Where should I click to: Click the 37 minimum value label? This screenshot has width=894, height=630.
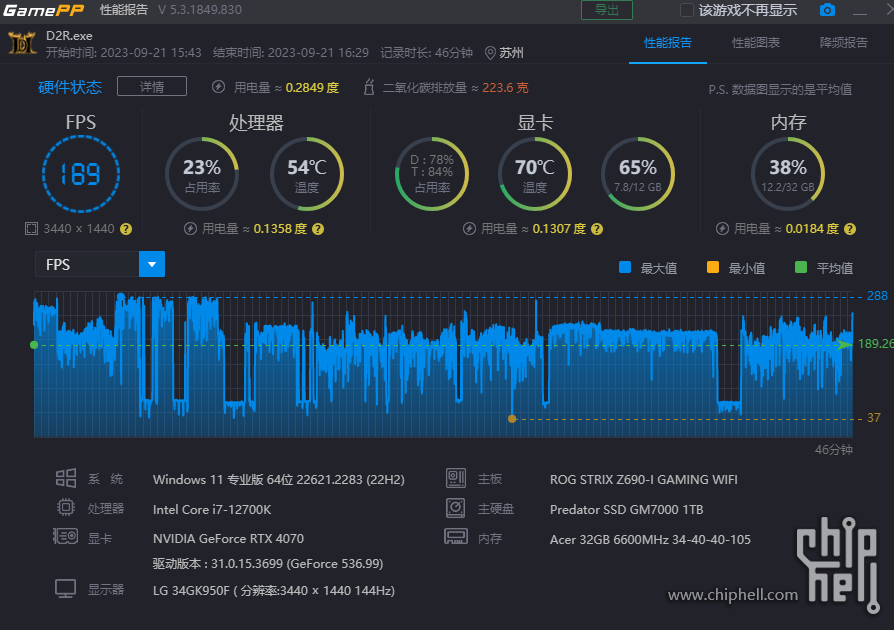coord(873,418)
